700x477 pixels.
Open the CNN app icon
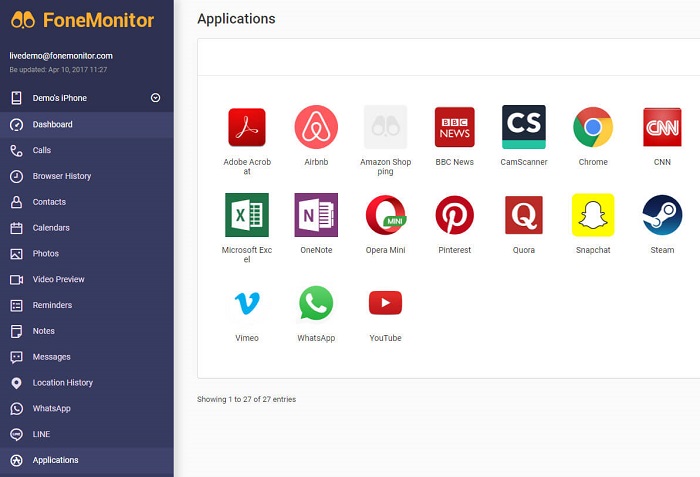[x=662, y=127]
